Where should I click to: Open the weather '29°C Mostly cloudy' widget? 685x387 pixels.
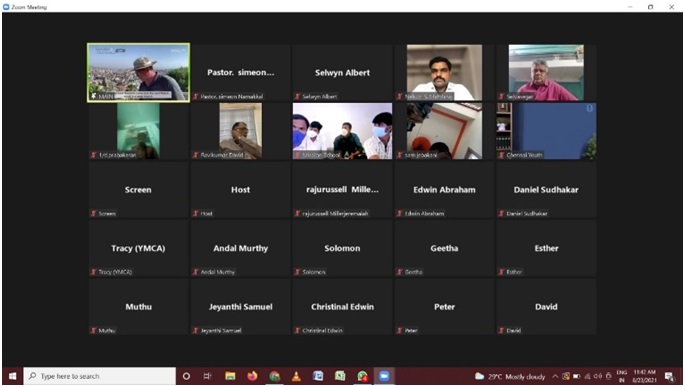pos(510,376)
